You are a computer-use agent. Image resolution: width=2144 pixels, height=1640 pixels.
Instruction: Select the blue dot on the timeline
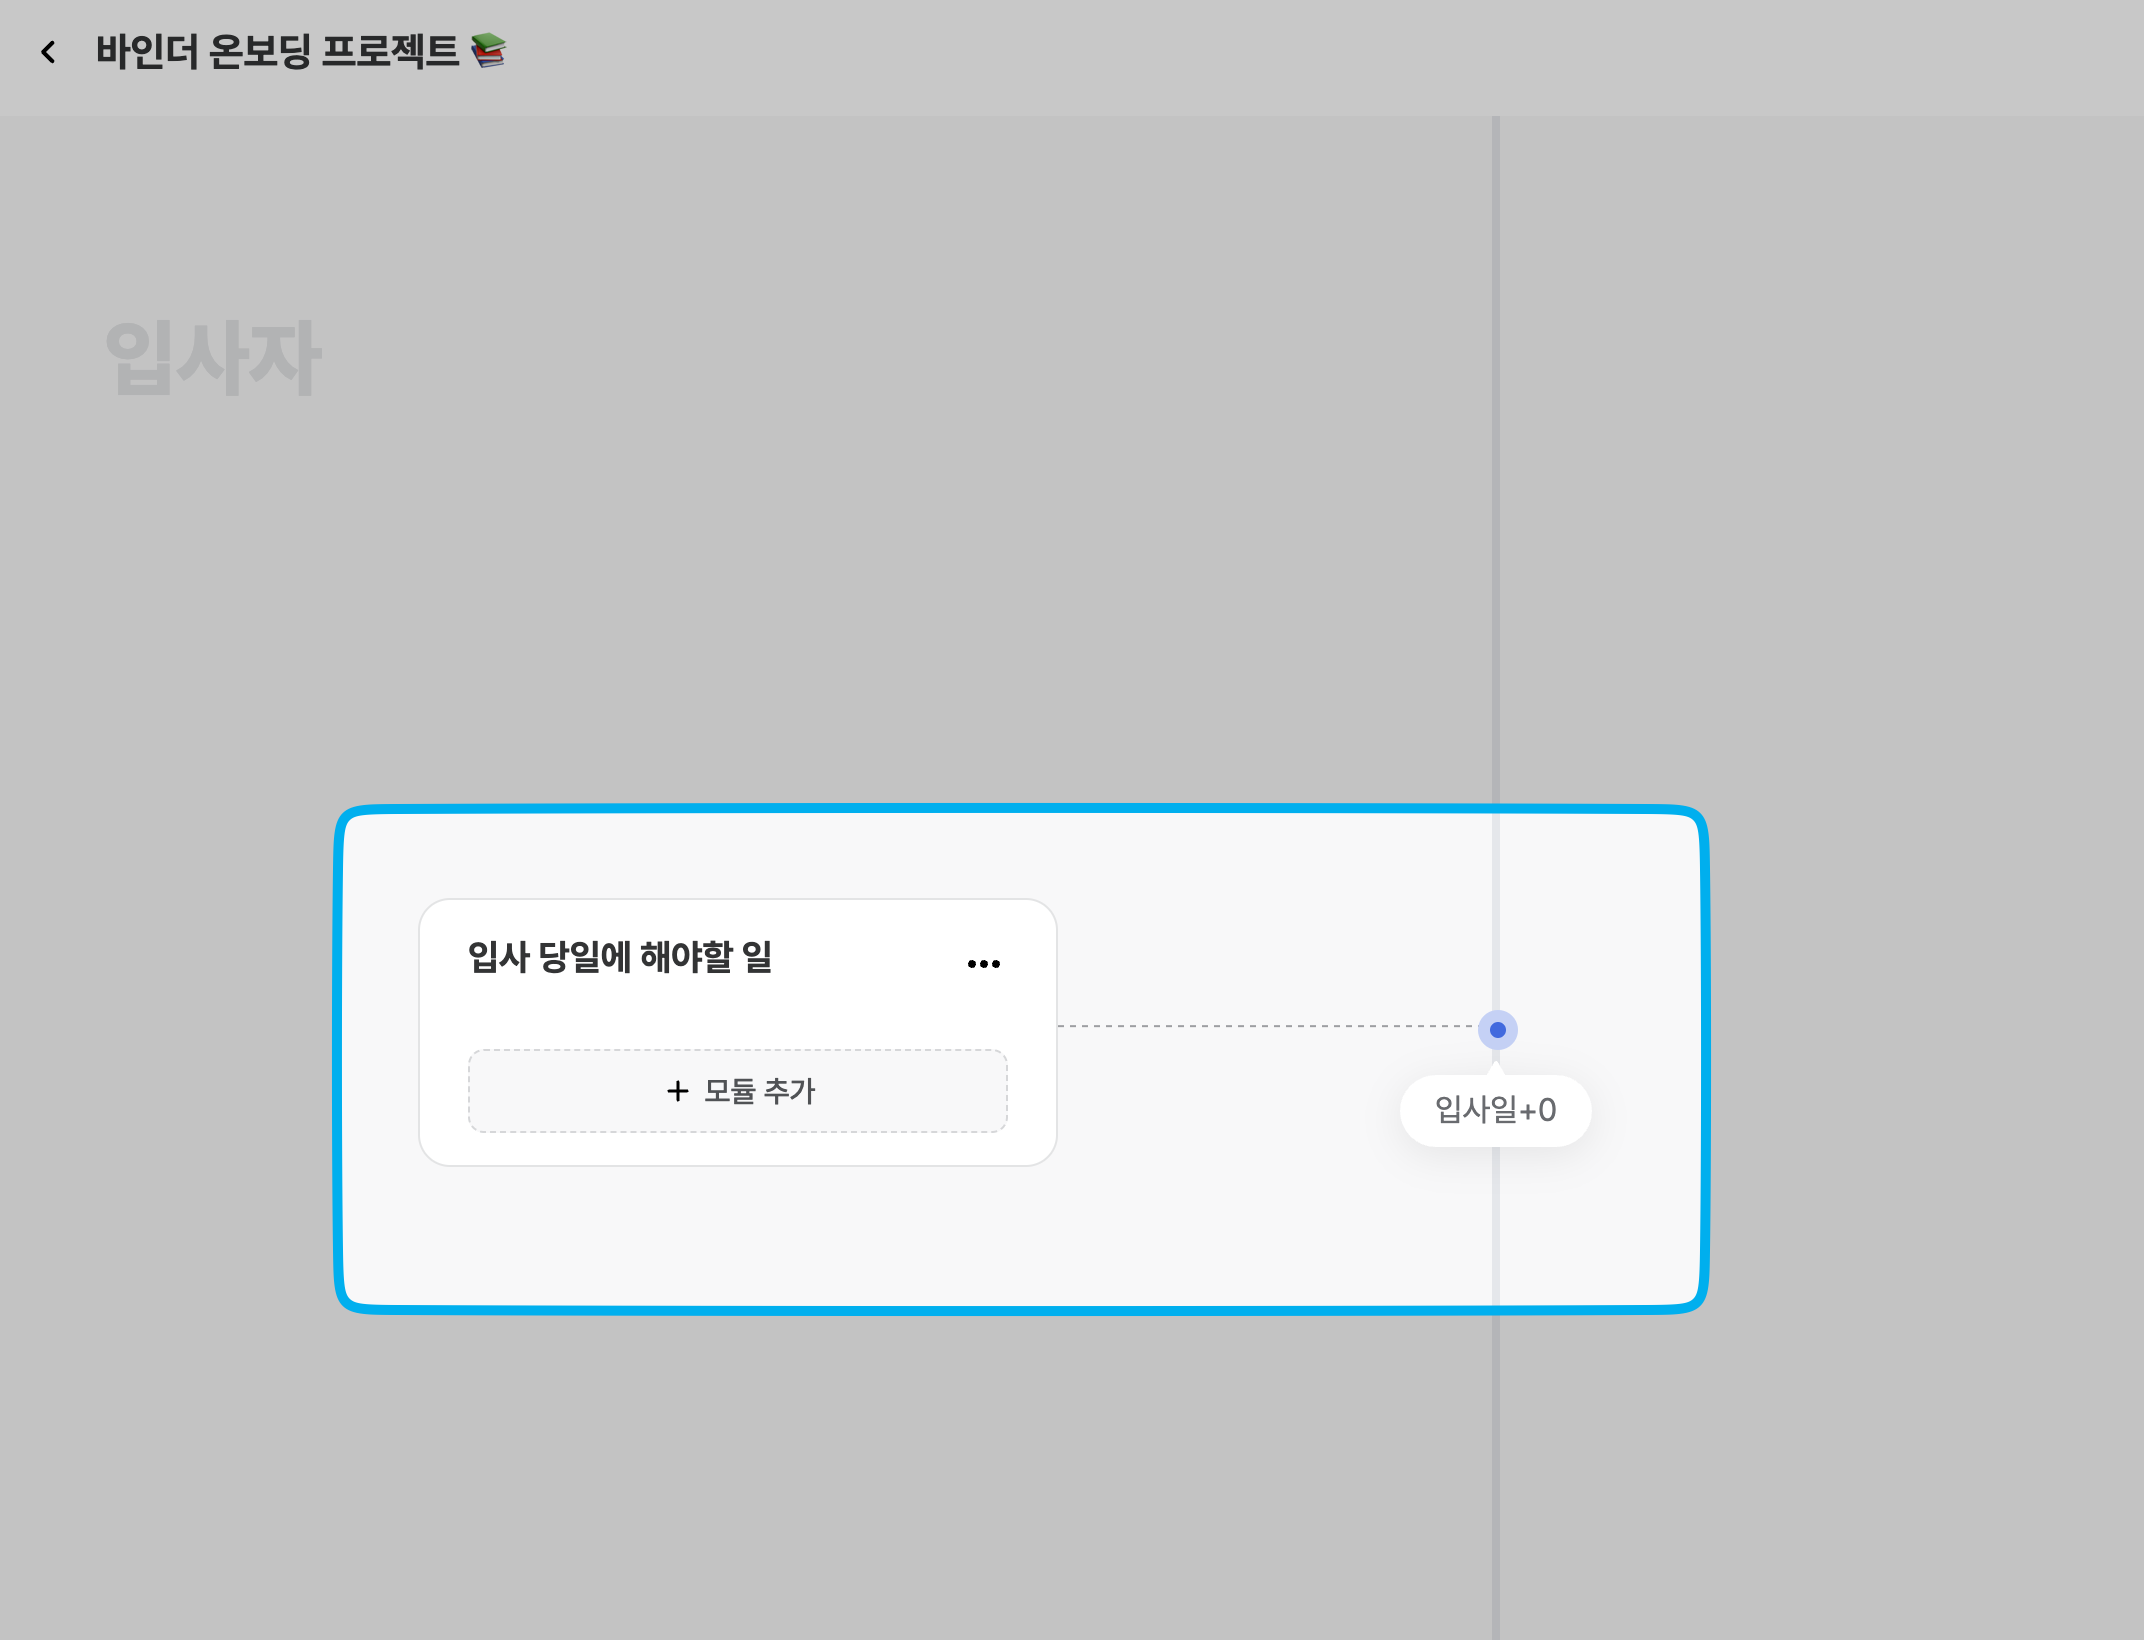click(x=1497, y=1030)
